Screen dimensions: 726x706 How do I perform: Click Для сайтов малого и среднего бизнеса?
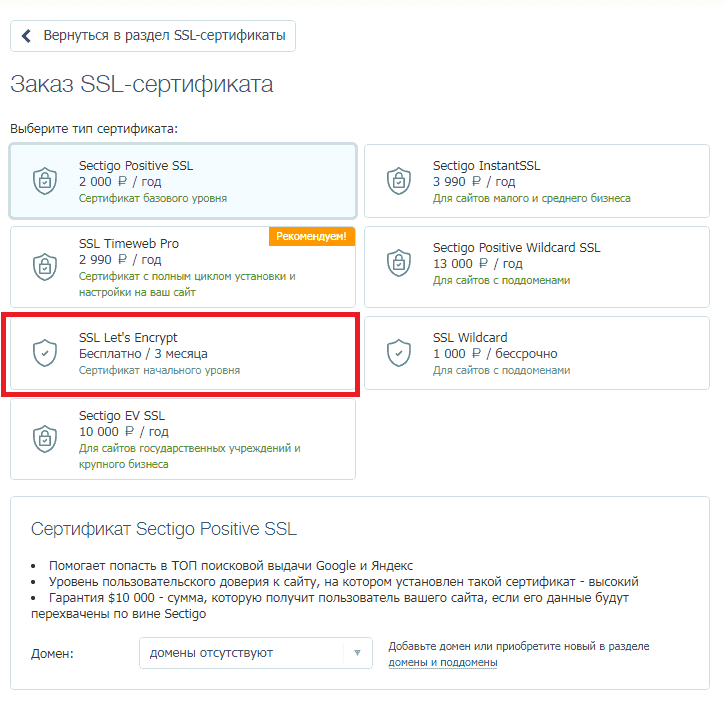[532, 198]
